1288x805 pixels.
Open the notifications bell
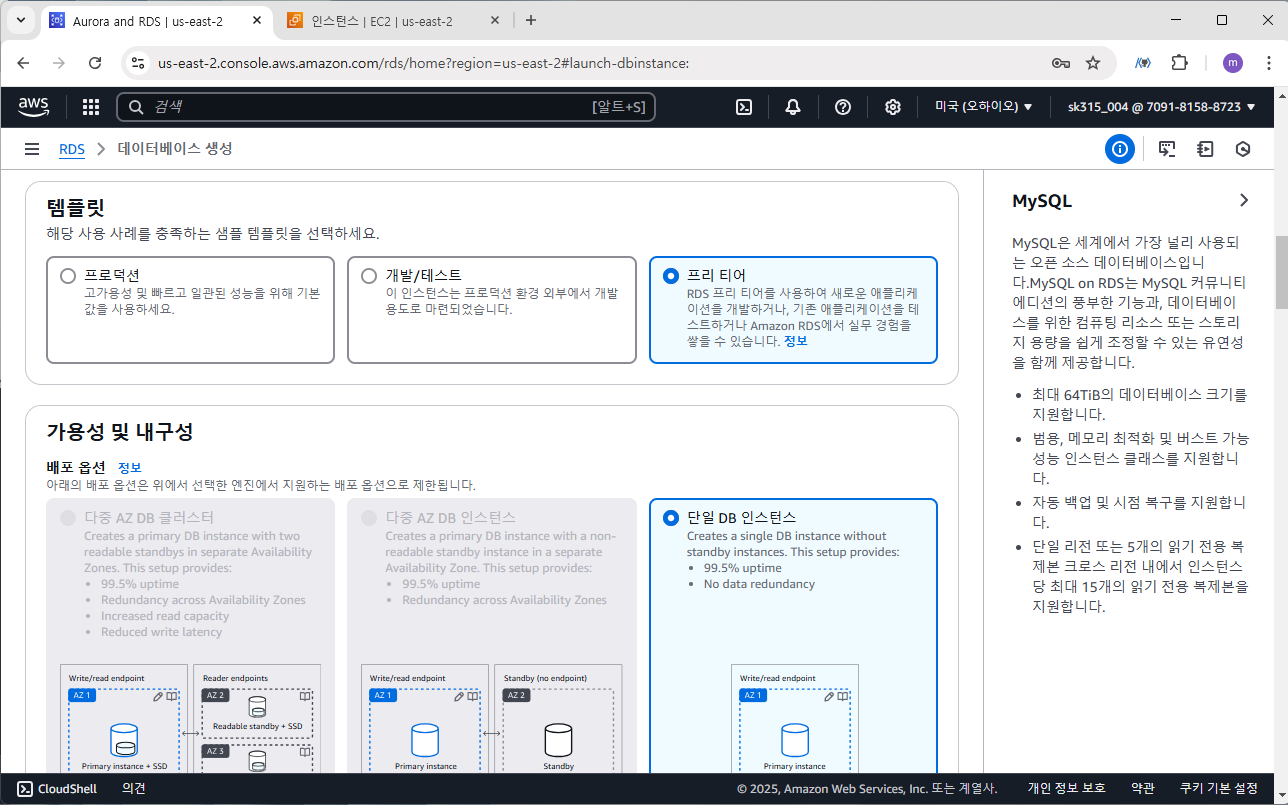793,107
